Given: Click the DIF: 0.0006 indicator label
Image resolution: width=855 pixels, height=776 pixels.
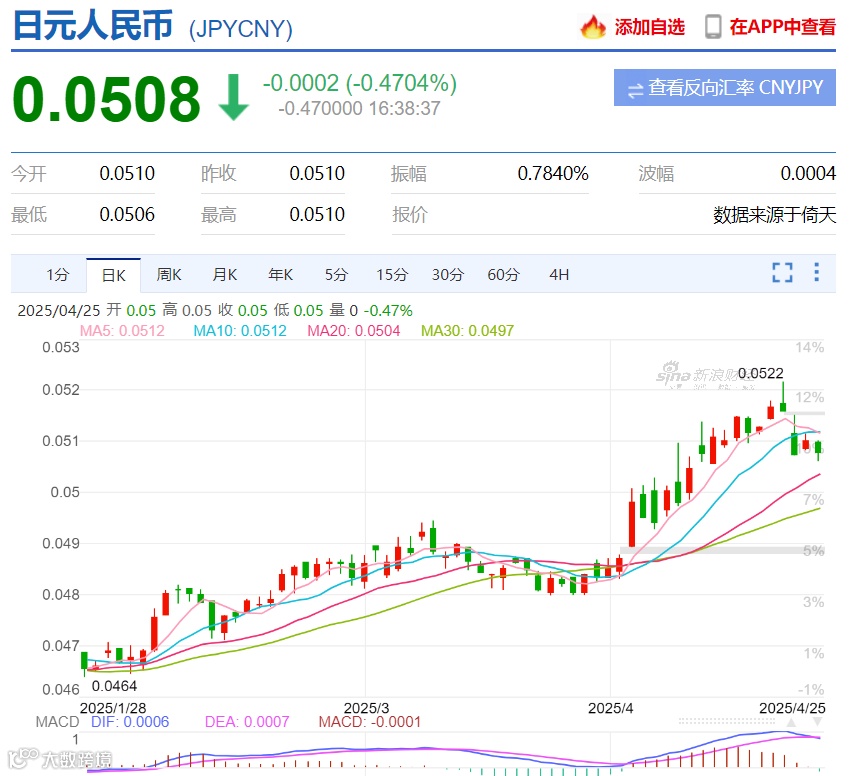Looking at the screenshot, I should click(130, 722).
